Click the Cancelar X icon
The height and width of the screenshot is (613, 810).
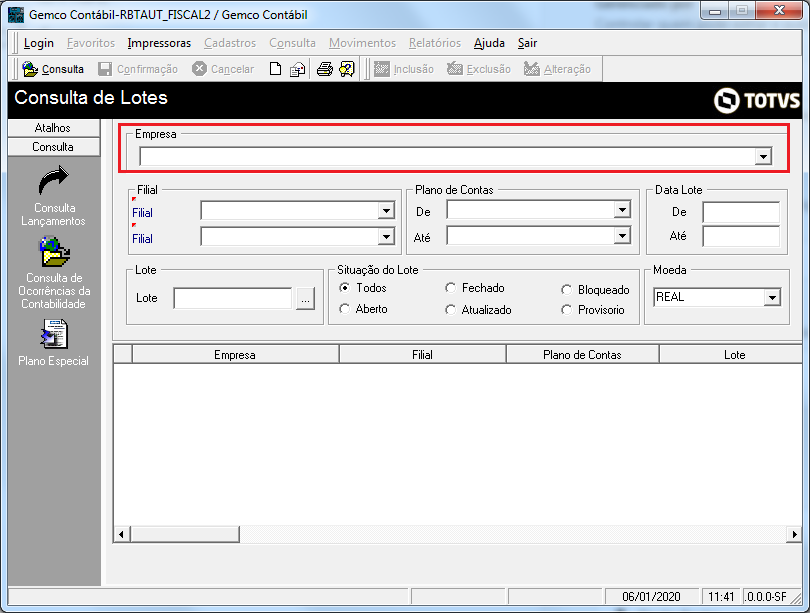click(199, 69)
